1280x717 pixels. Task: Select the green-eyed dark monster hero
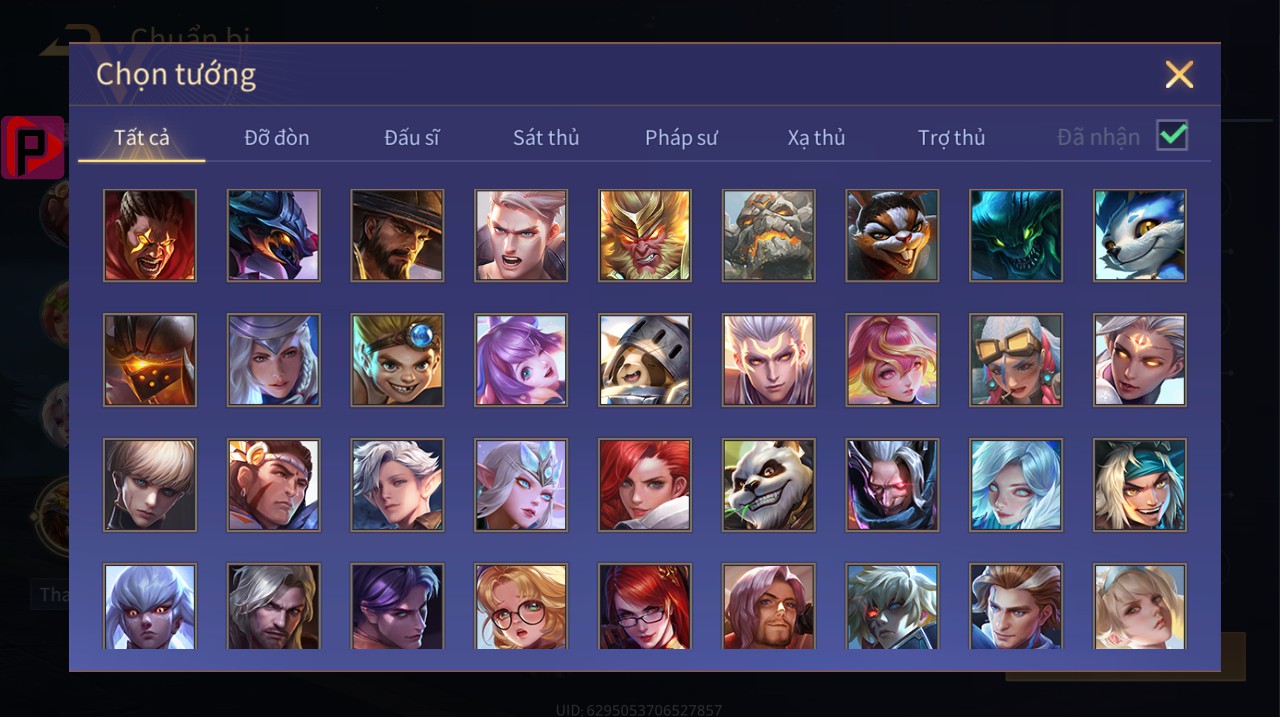[x=1016, y=235]
